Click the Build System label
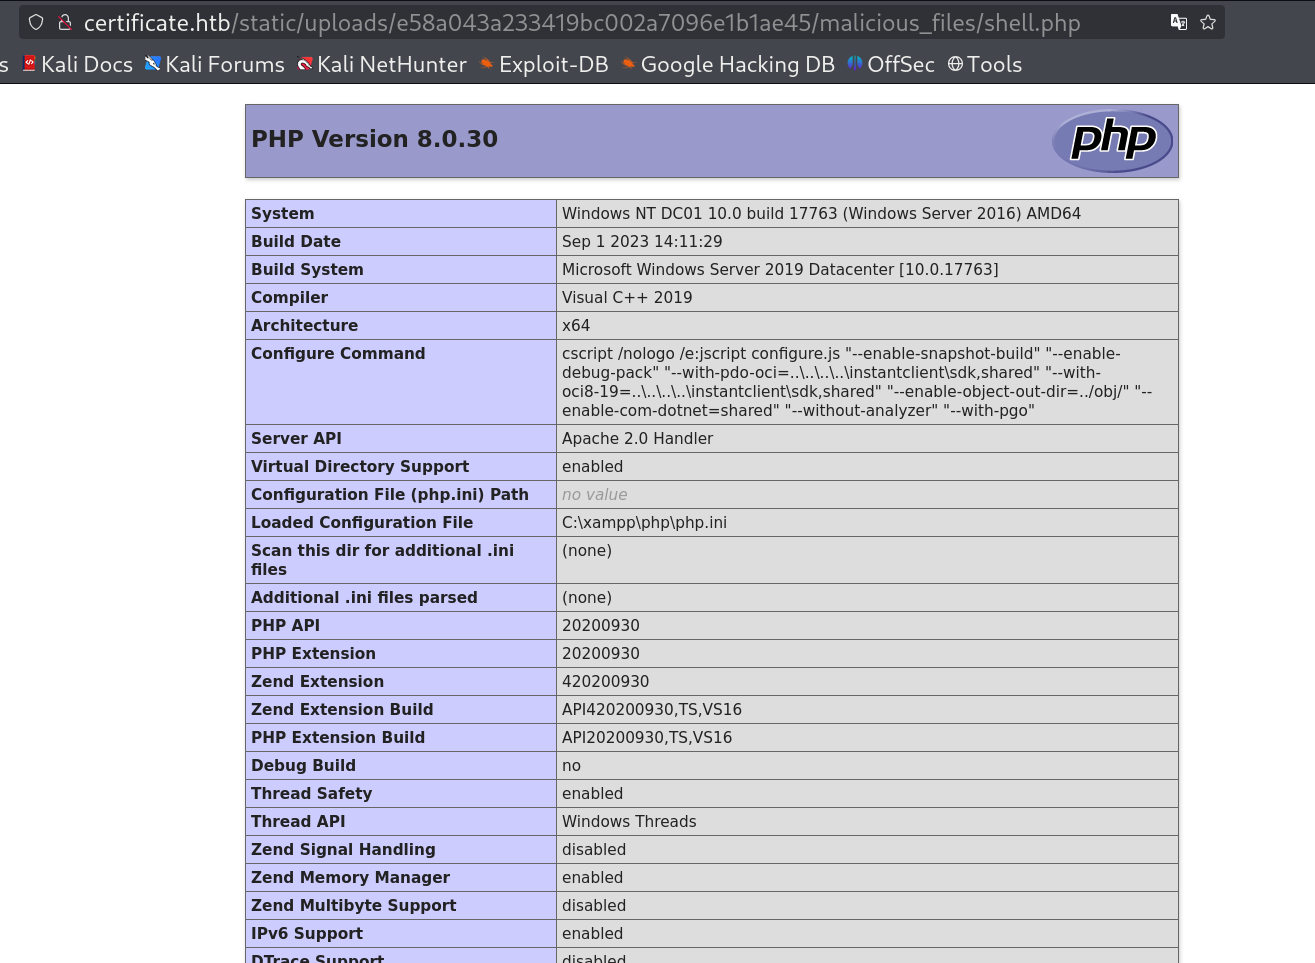The width and height of the screenshot is (1315, 963). [307, 269]
